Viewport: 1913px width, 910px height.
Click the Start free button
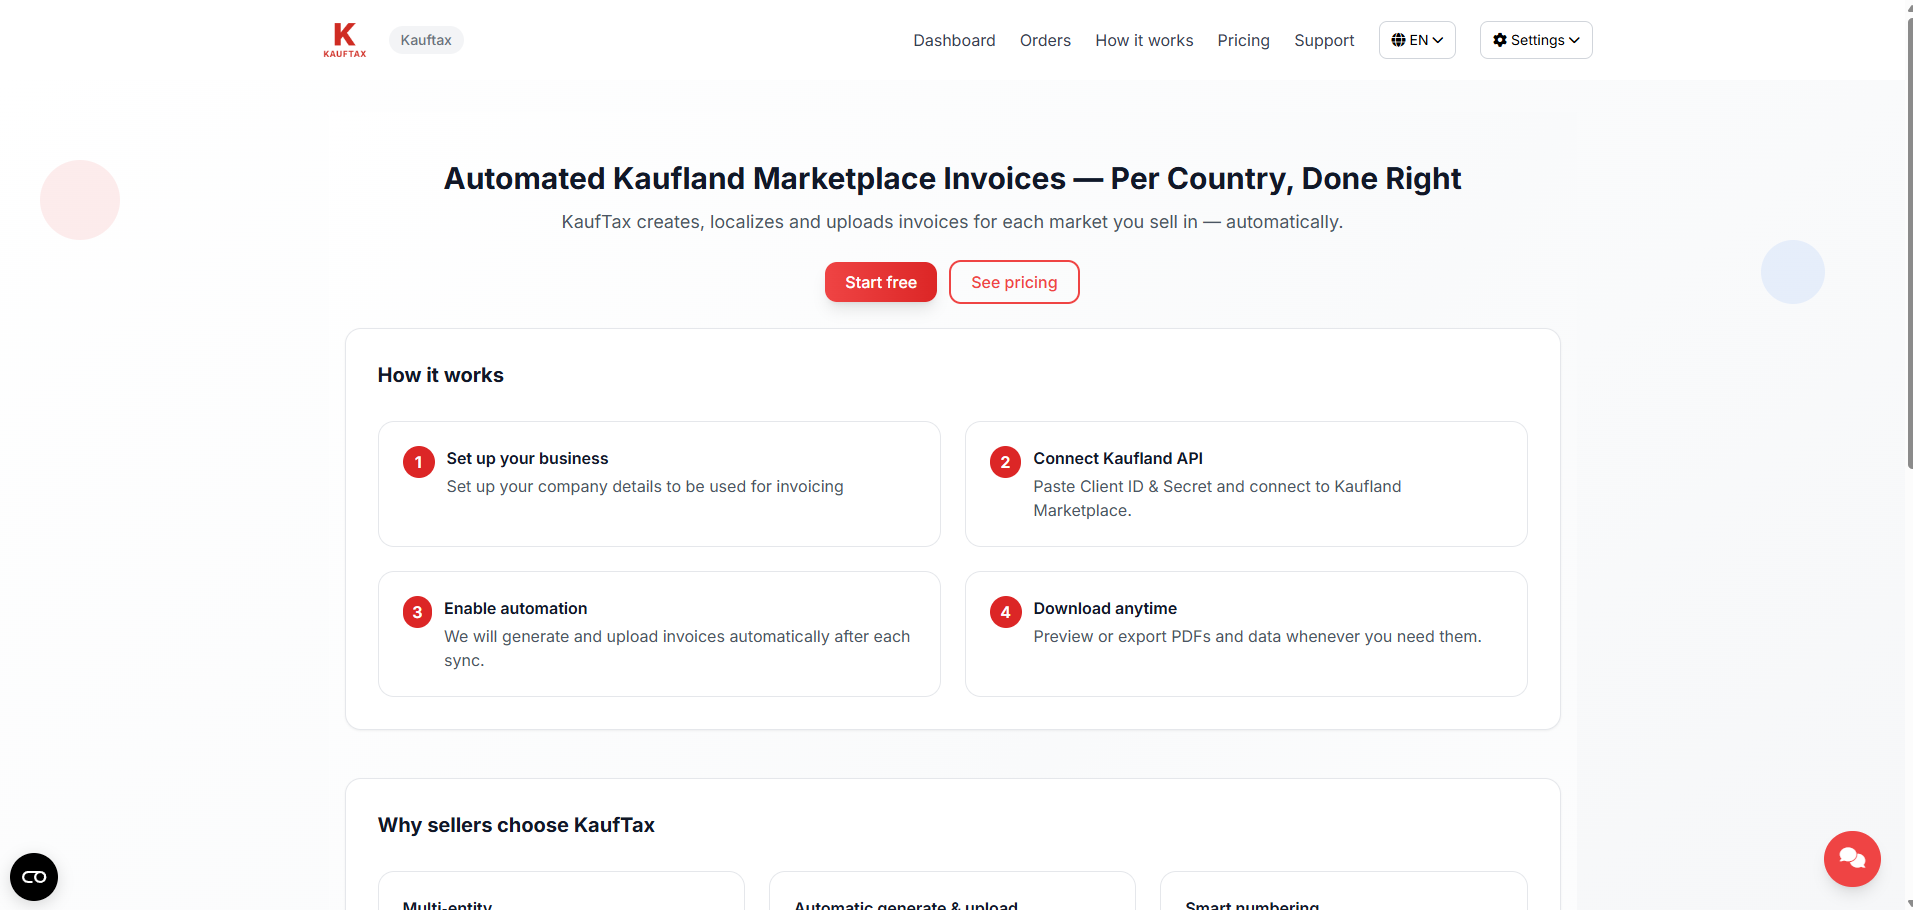(x=880, y=282)
